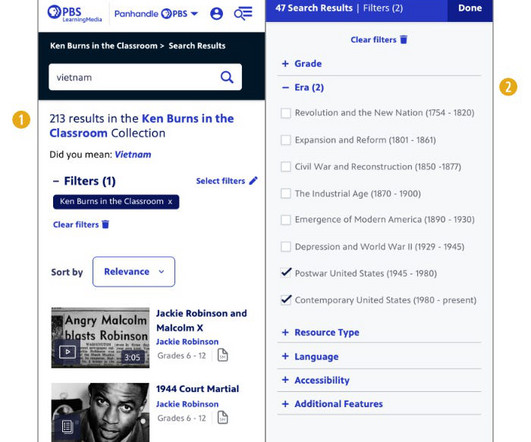Click the PBS LearningMedia logo

pos(75,14)
